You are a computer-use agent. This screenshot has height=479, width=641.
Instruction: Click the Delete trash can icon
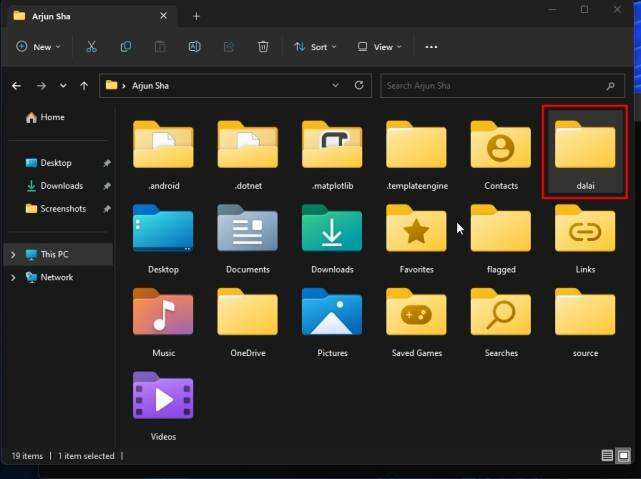point(263,47)
